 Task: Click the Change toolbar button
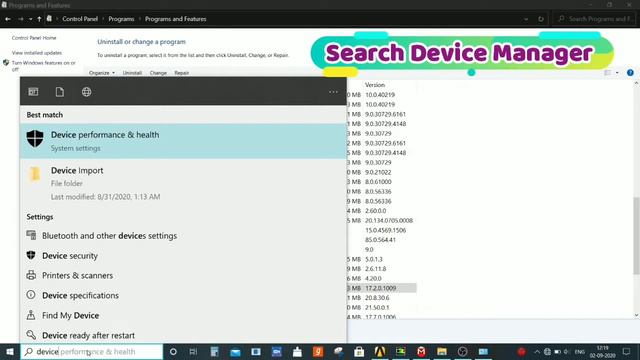(158, 73)
